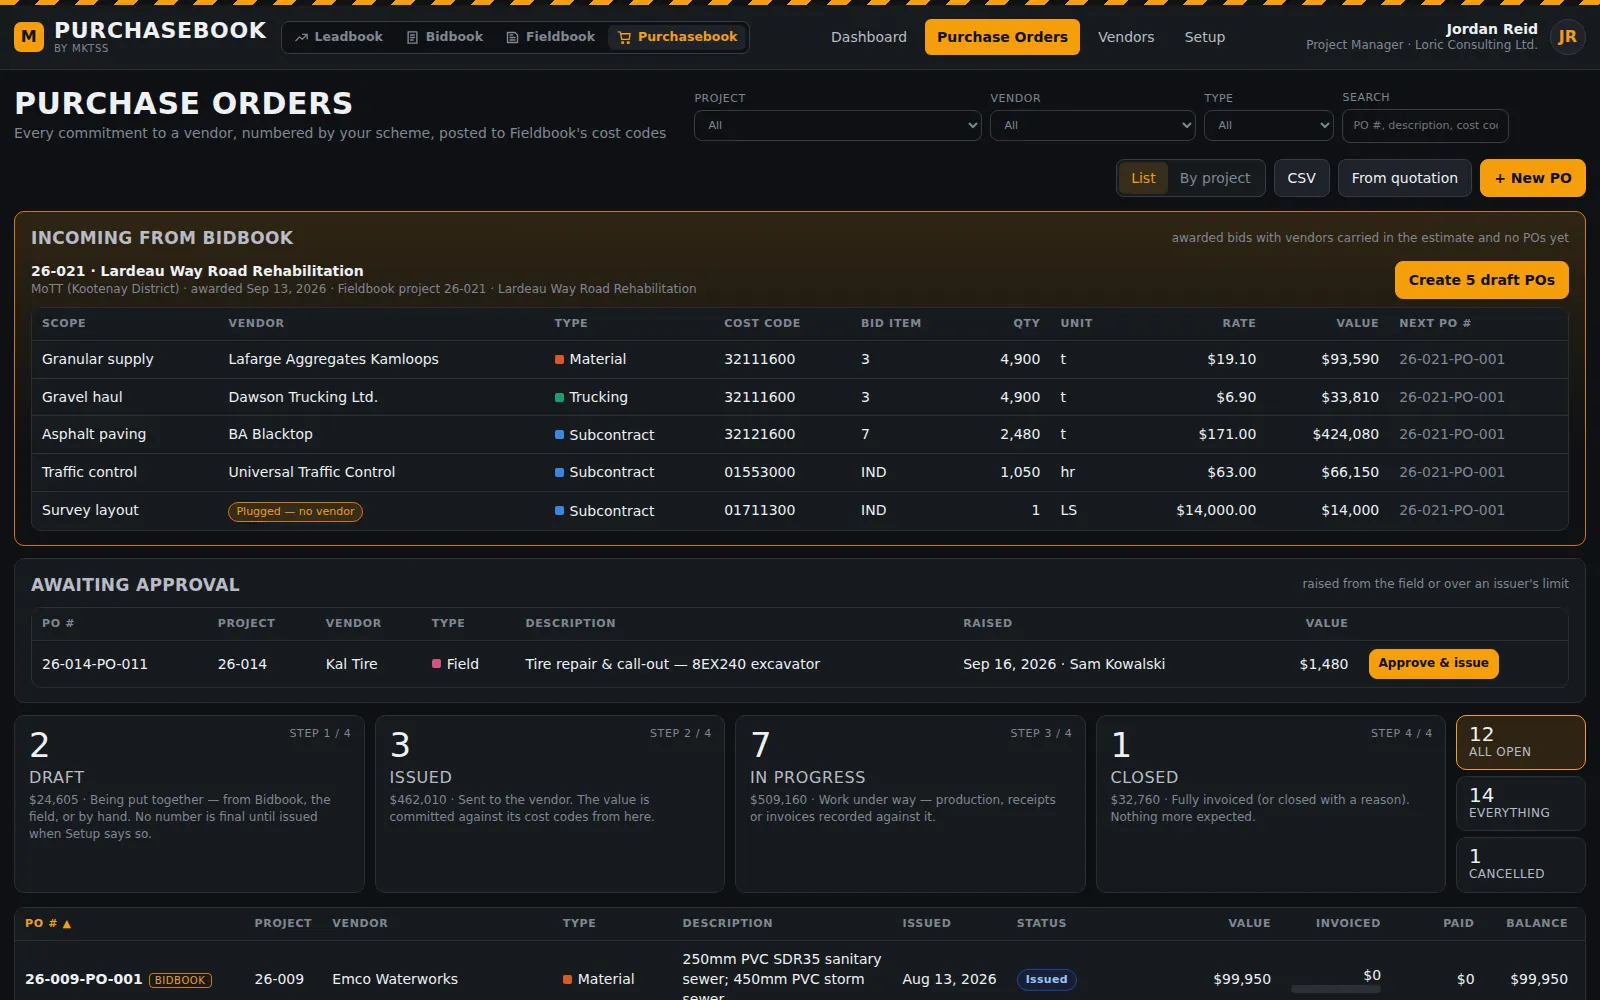Expand the Vendor filter dropdown

pos(1093,125)
